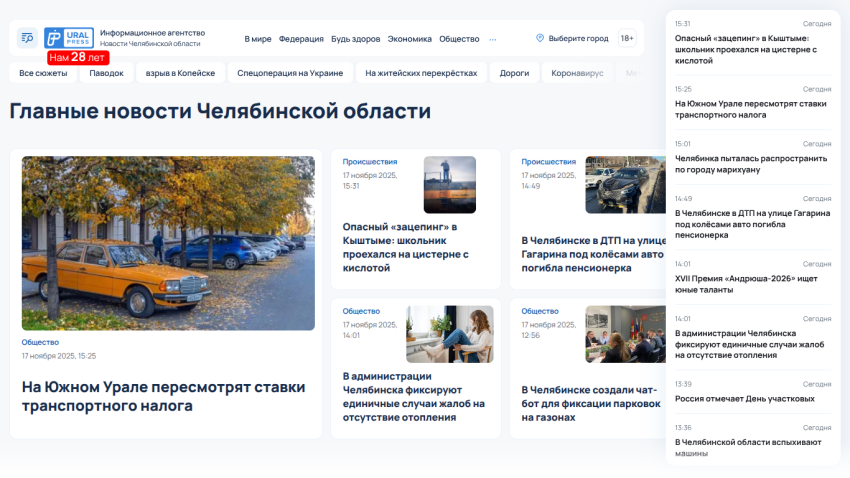Click timestamp '13:39' in sidebar
850x478 pixels.
tap(683, 384)
